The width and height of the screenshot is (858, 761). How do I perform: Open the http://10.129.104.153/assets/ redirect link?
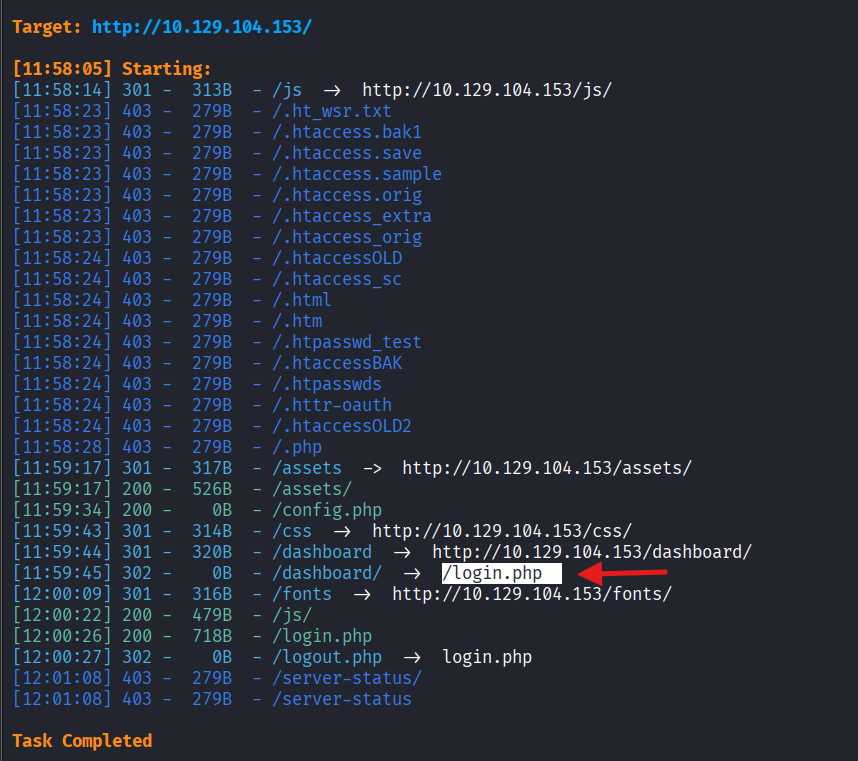click(x=546, y=468)
